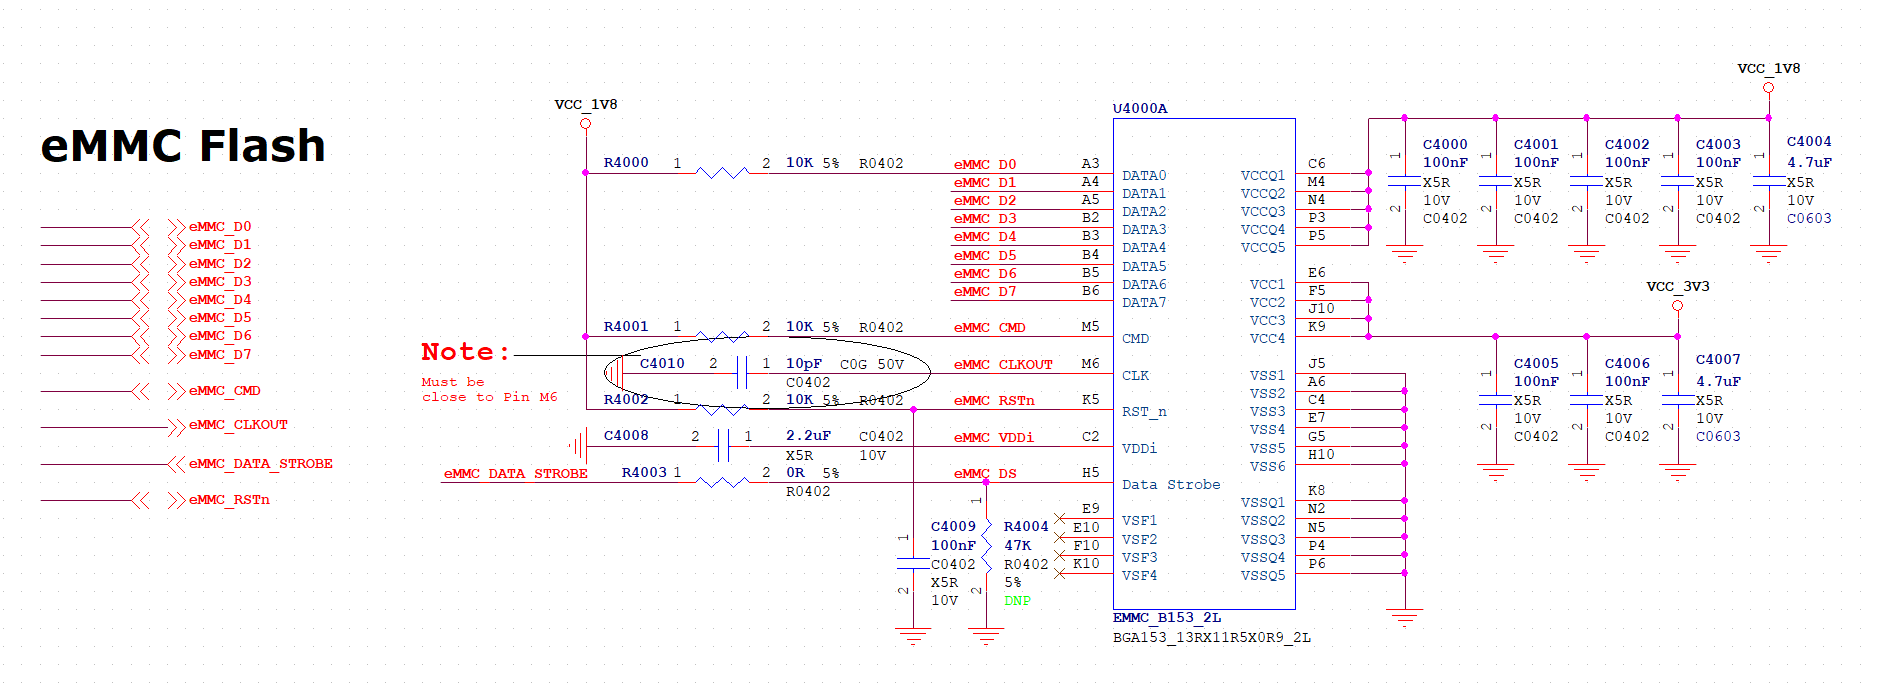Select the BGA153_13RX11R5X0R9_2L footprint text
This screenshot has width=1877, height=686.
pos(1211,638)
